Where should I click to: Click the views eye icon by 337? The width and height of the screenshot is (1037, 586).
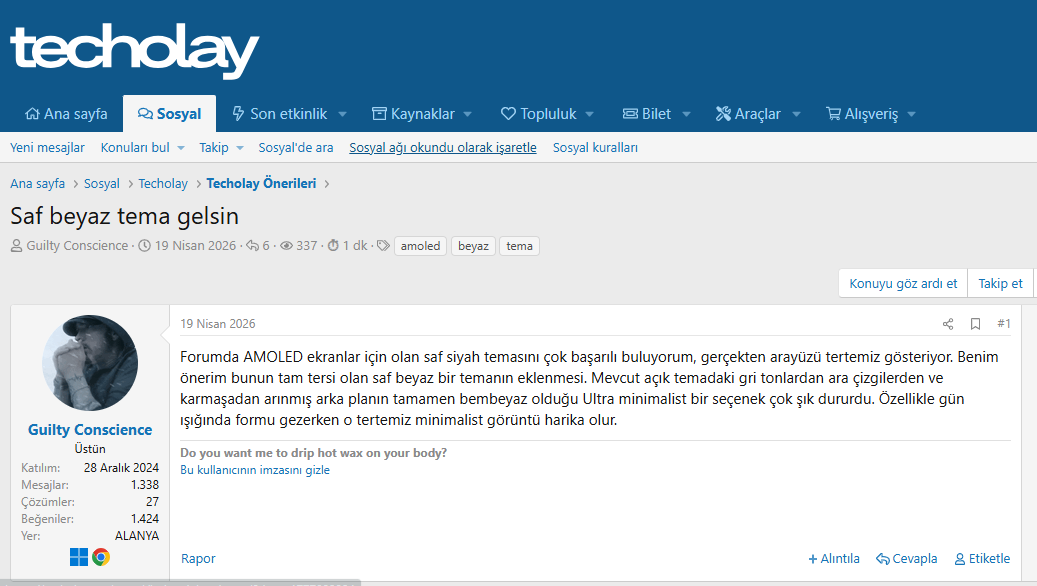pyautogui.click(x=286, y=245)
